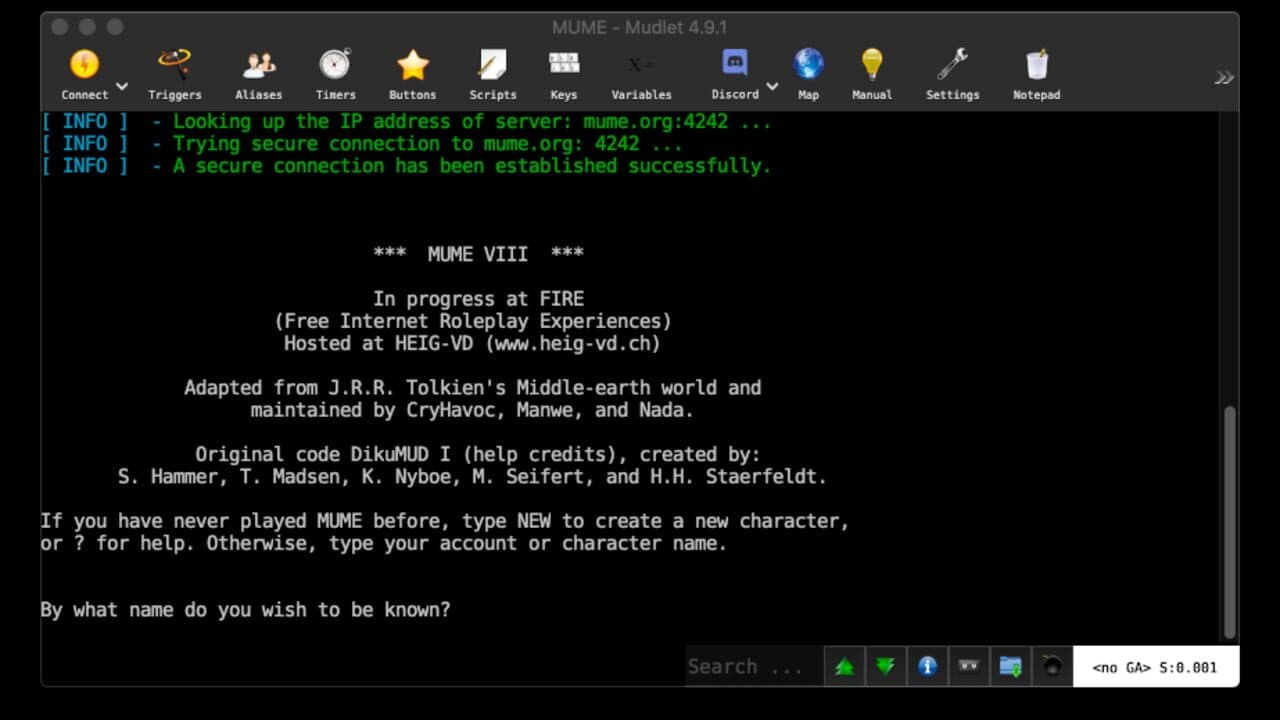Viewport: 1280px width, 720px height.
Task: Join the Mudlet Discord
Action: coord(734,65)
